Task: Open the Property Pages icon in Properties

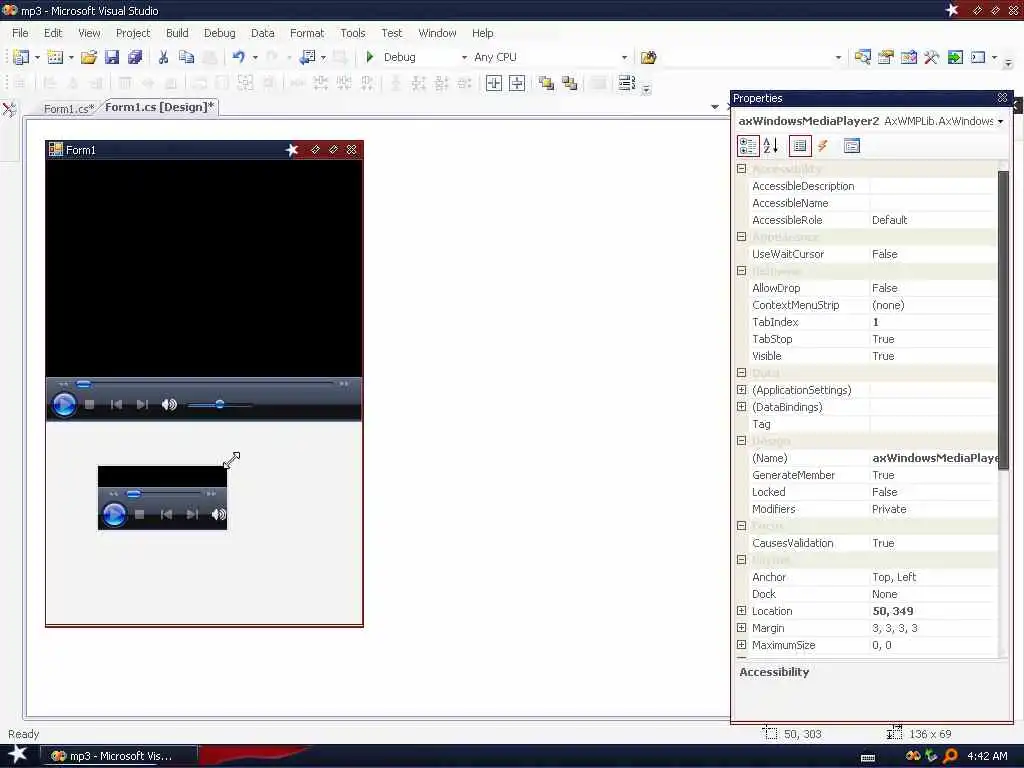Action: pyautogui.click(x=852, y=146)
